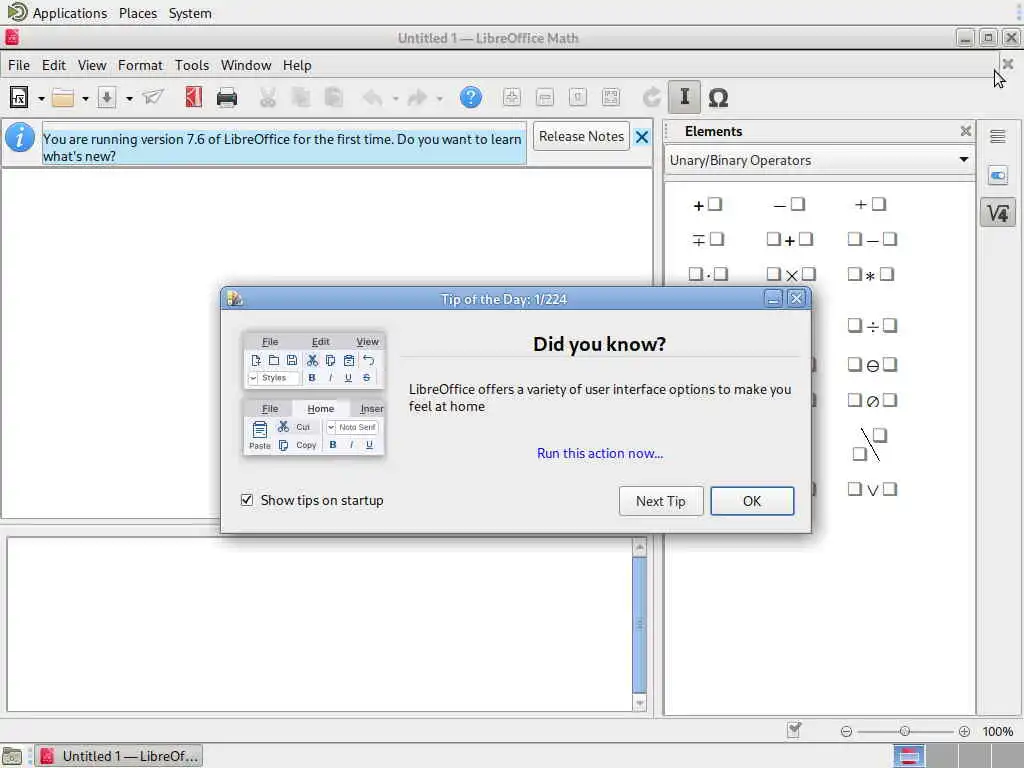Insert the wideslash diagonal element
This screenshot has width=1024, height=768.
(871, 445)
